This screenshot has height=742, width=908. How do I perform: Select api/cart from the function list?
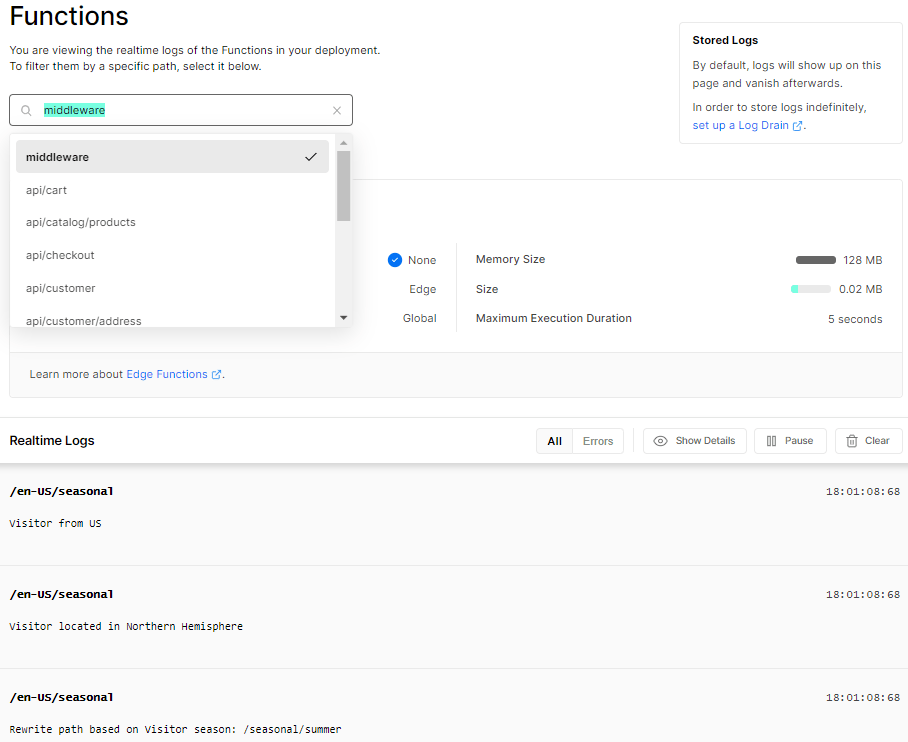coord(47,190)
